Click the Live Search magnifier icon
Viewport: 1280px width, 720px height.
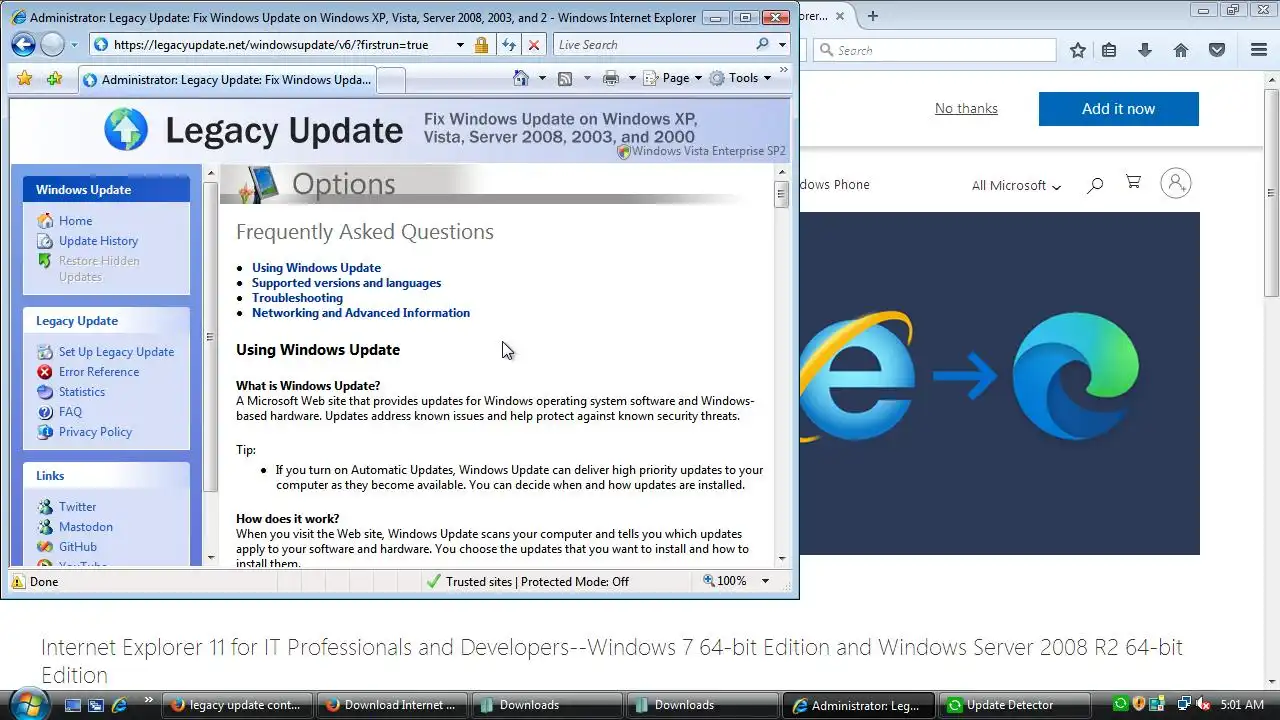click(x=762, y=44)
